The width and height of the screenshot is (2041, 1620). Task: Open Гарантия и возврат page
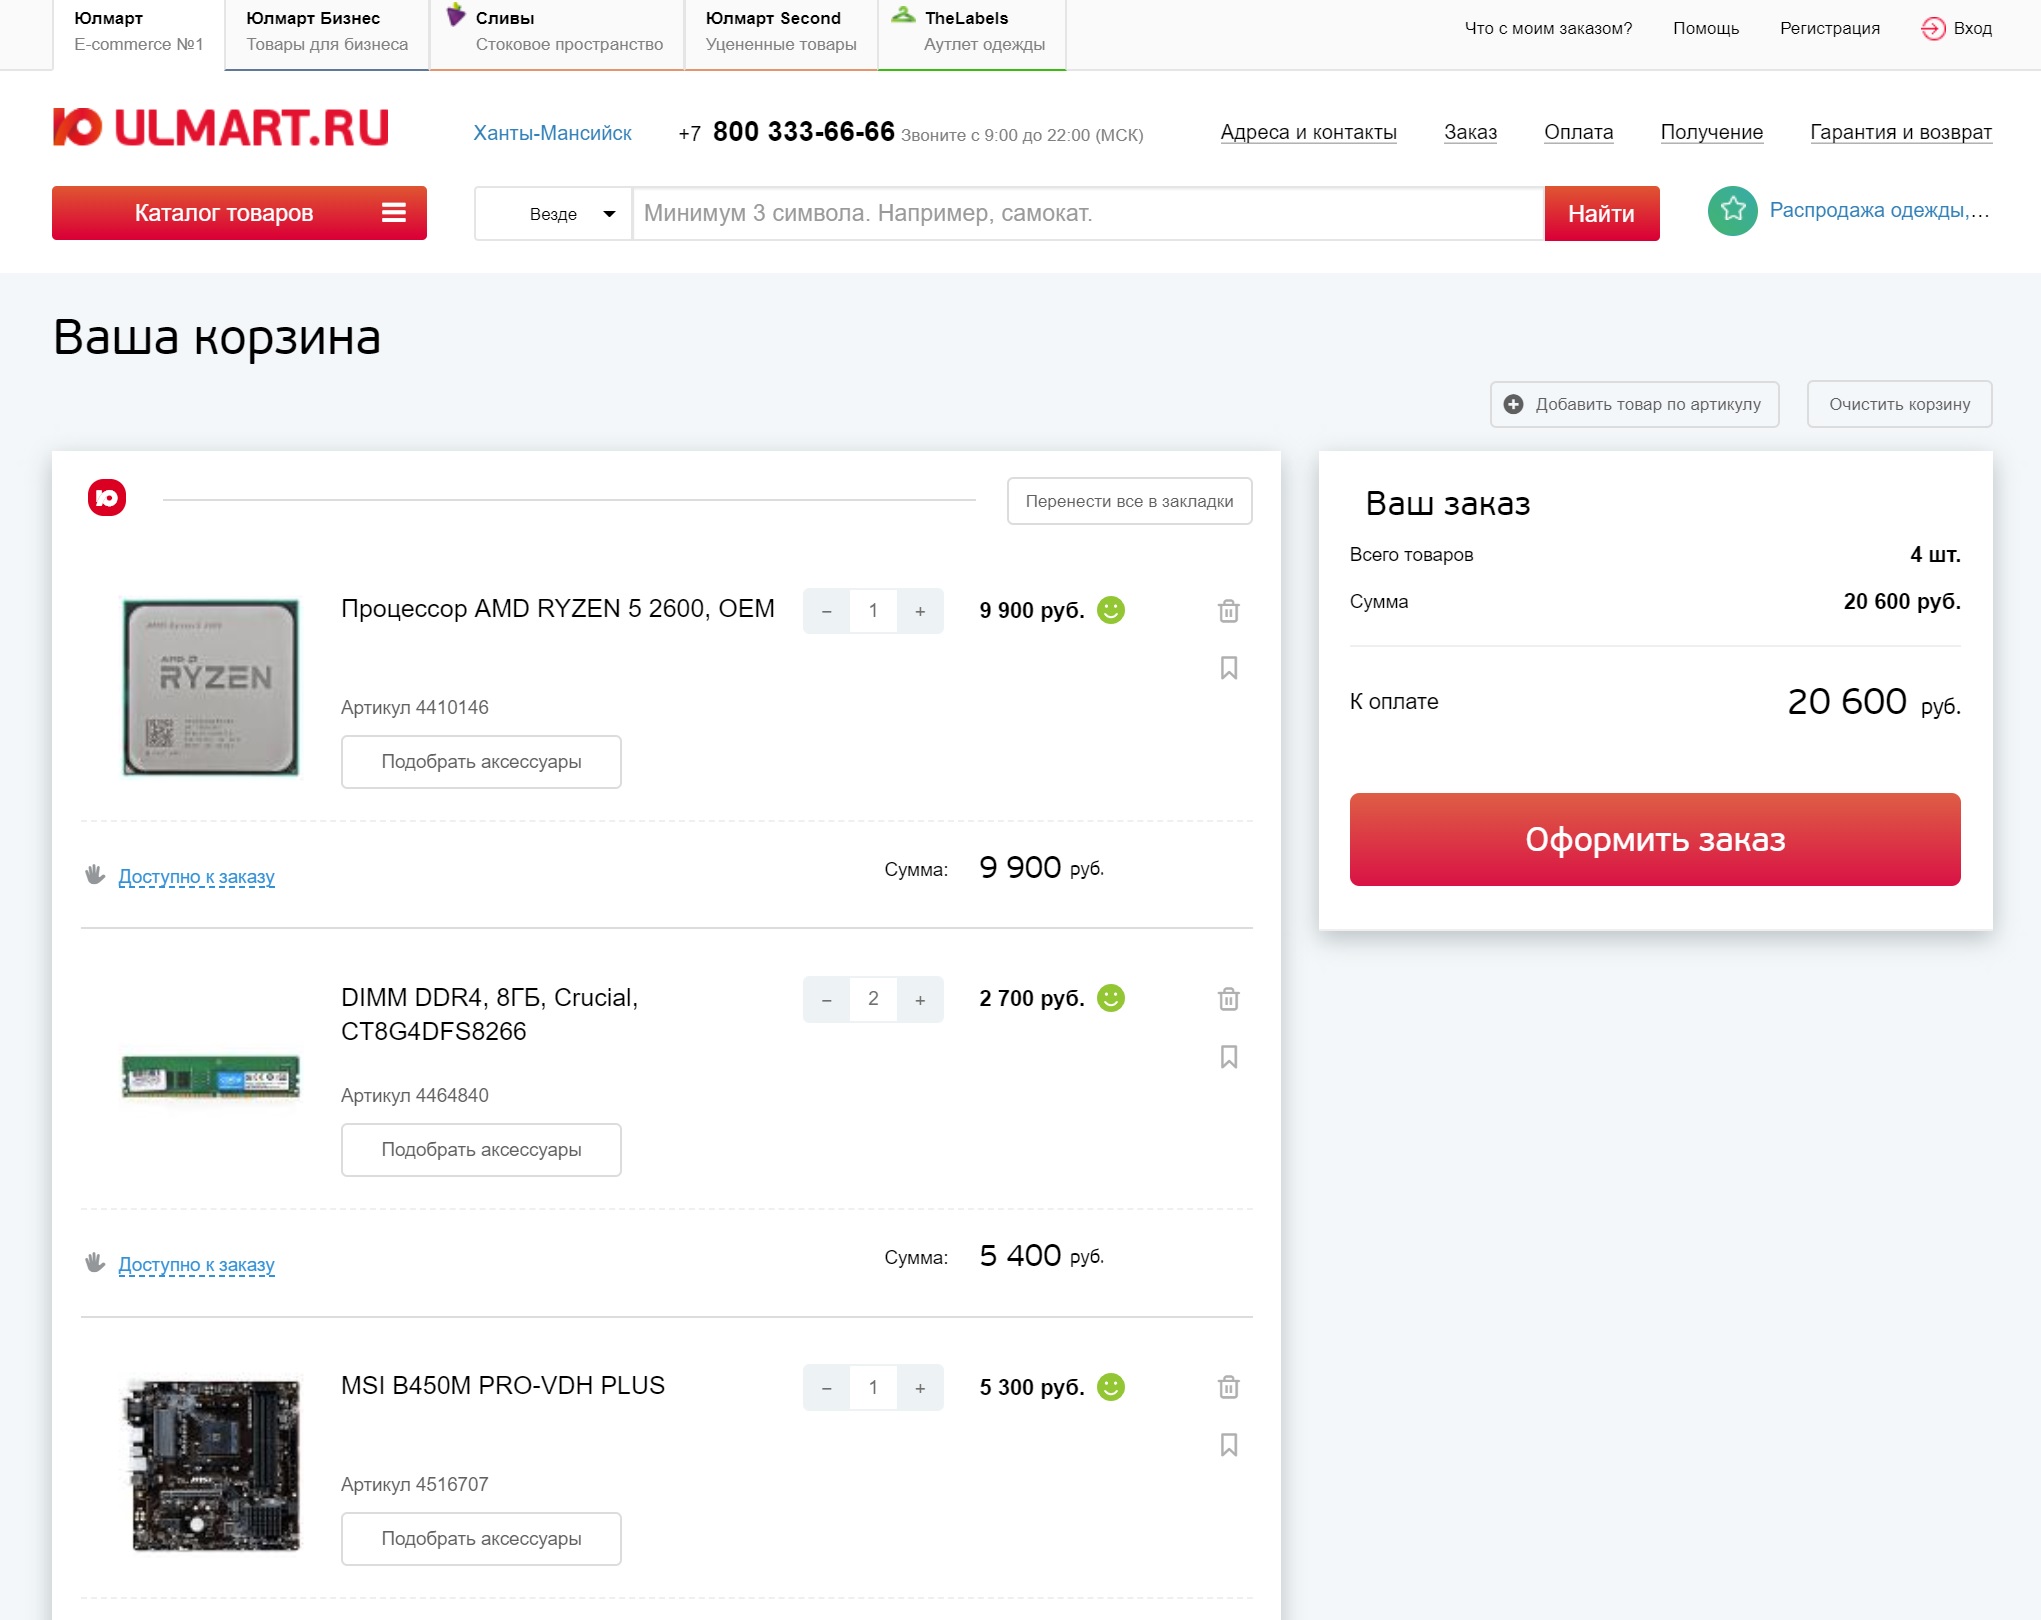click(1900, 132)
